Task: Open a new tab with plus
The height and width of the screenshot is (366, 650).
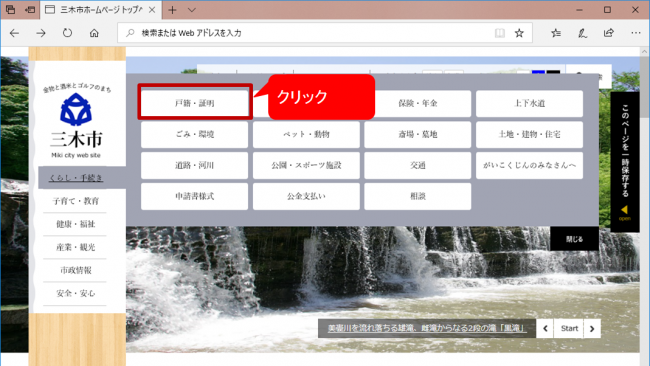Action: 172,10
